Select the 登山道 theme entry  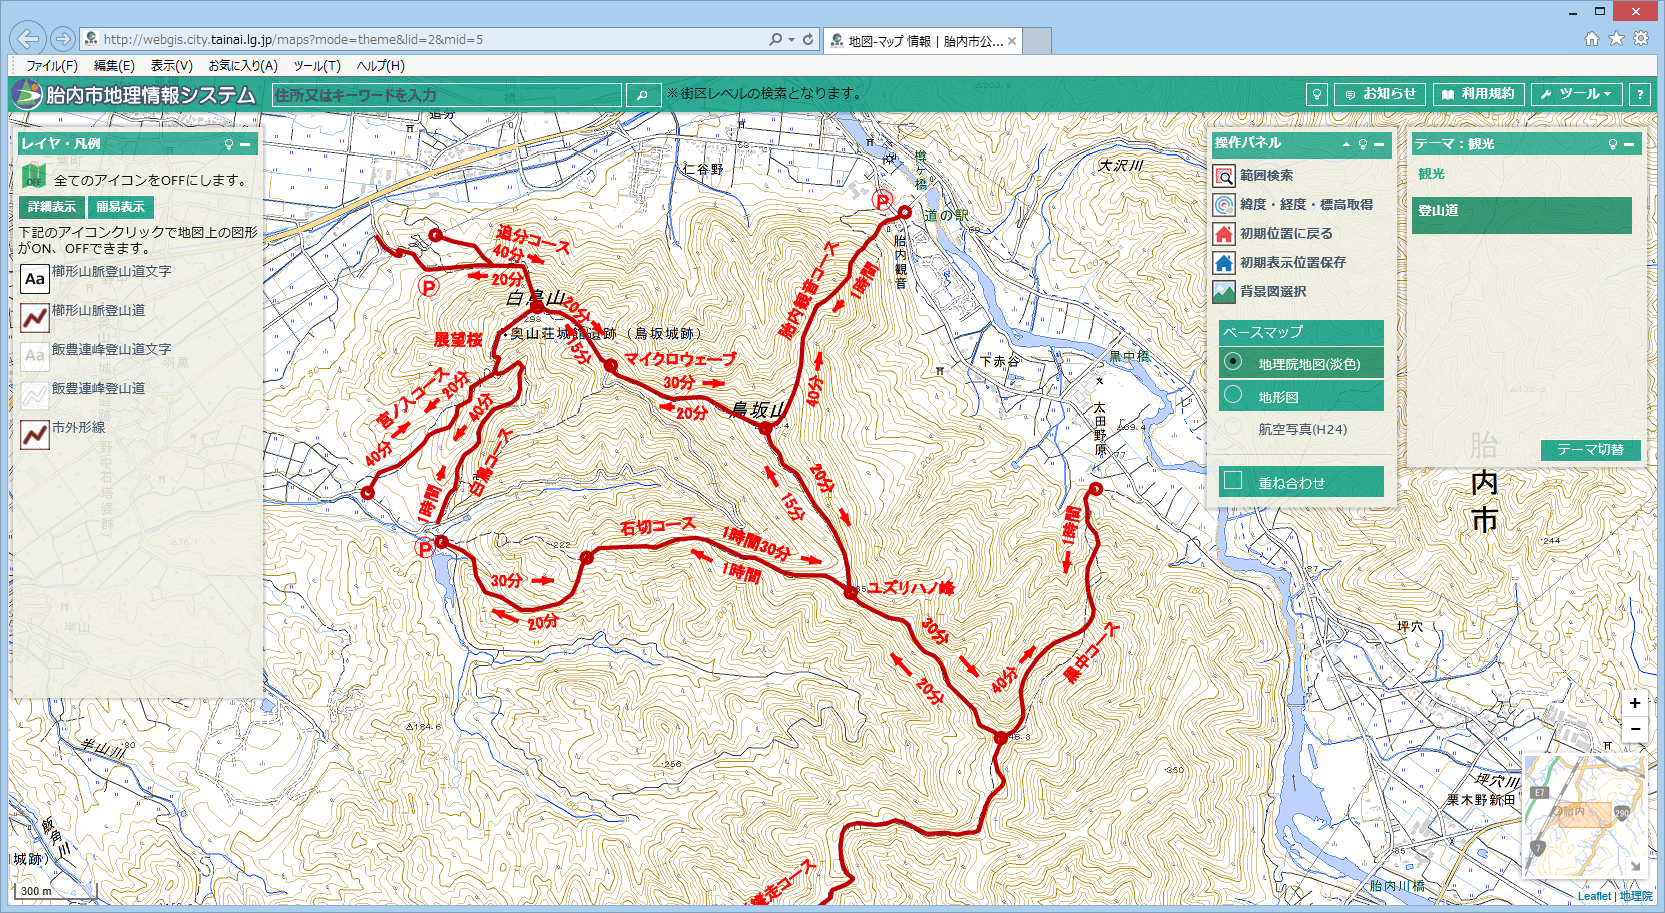(1521, 214)
